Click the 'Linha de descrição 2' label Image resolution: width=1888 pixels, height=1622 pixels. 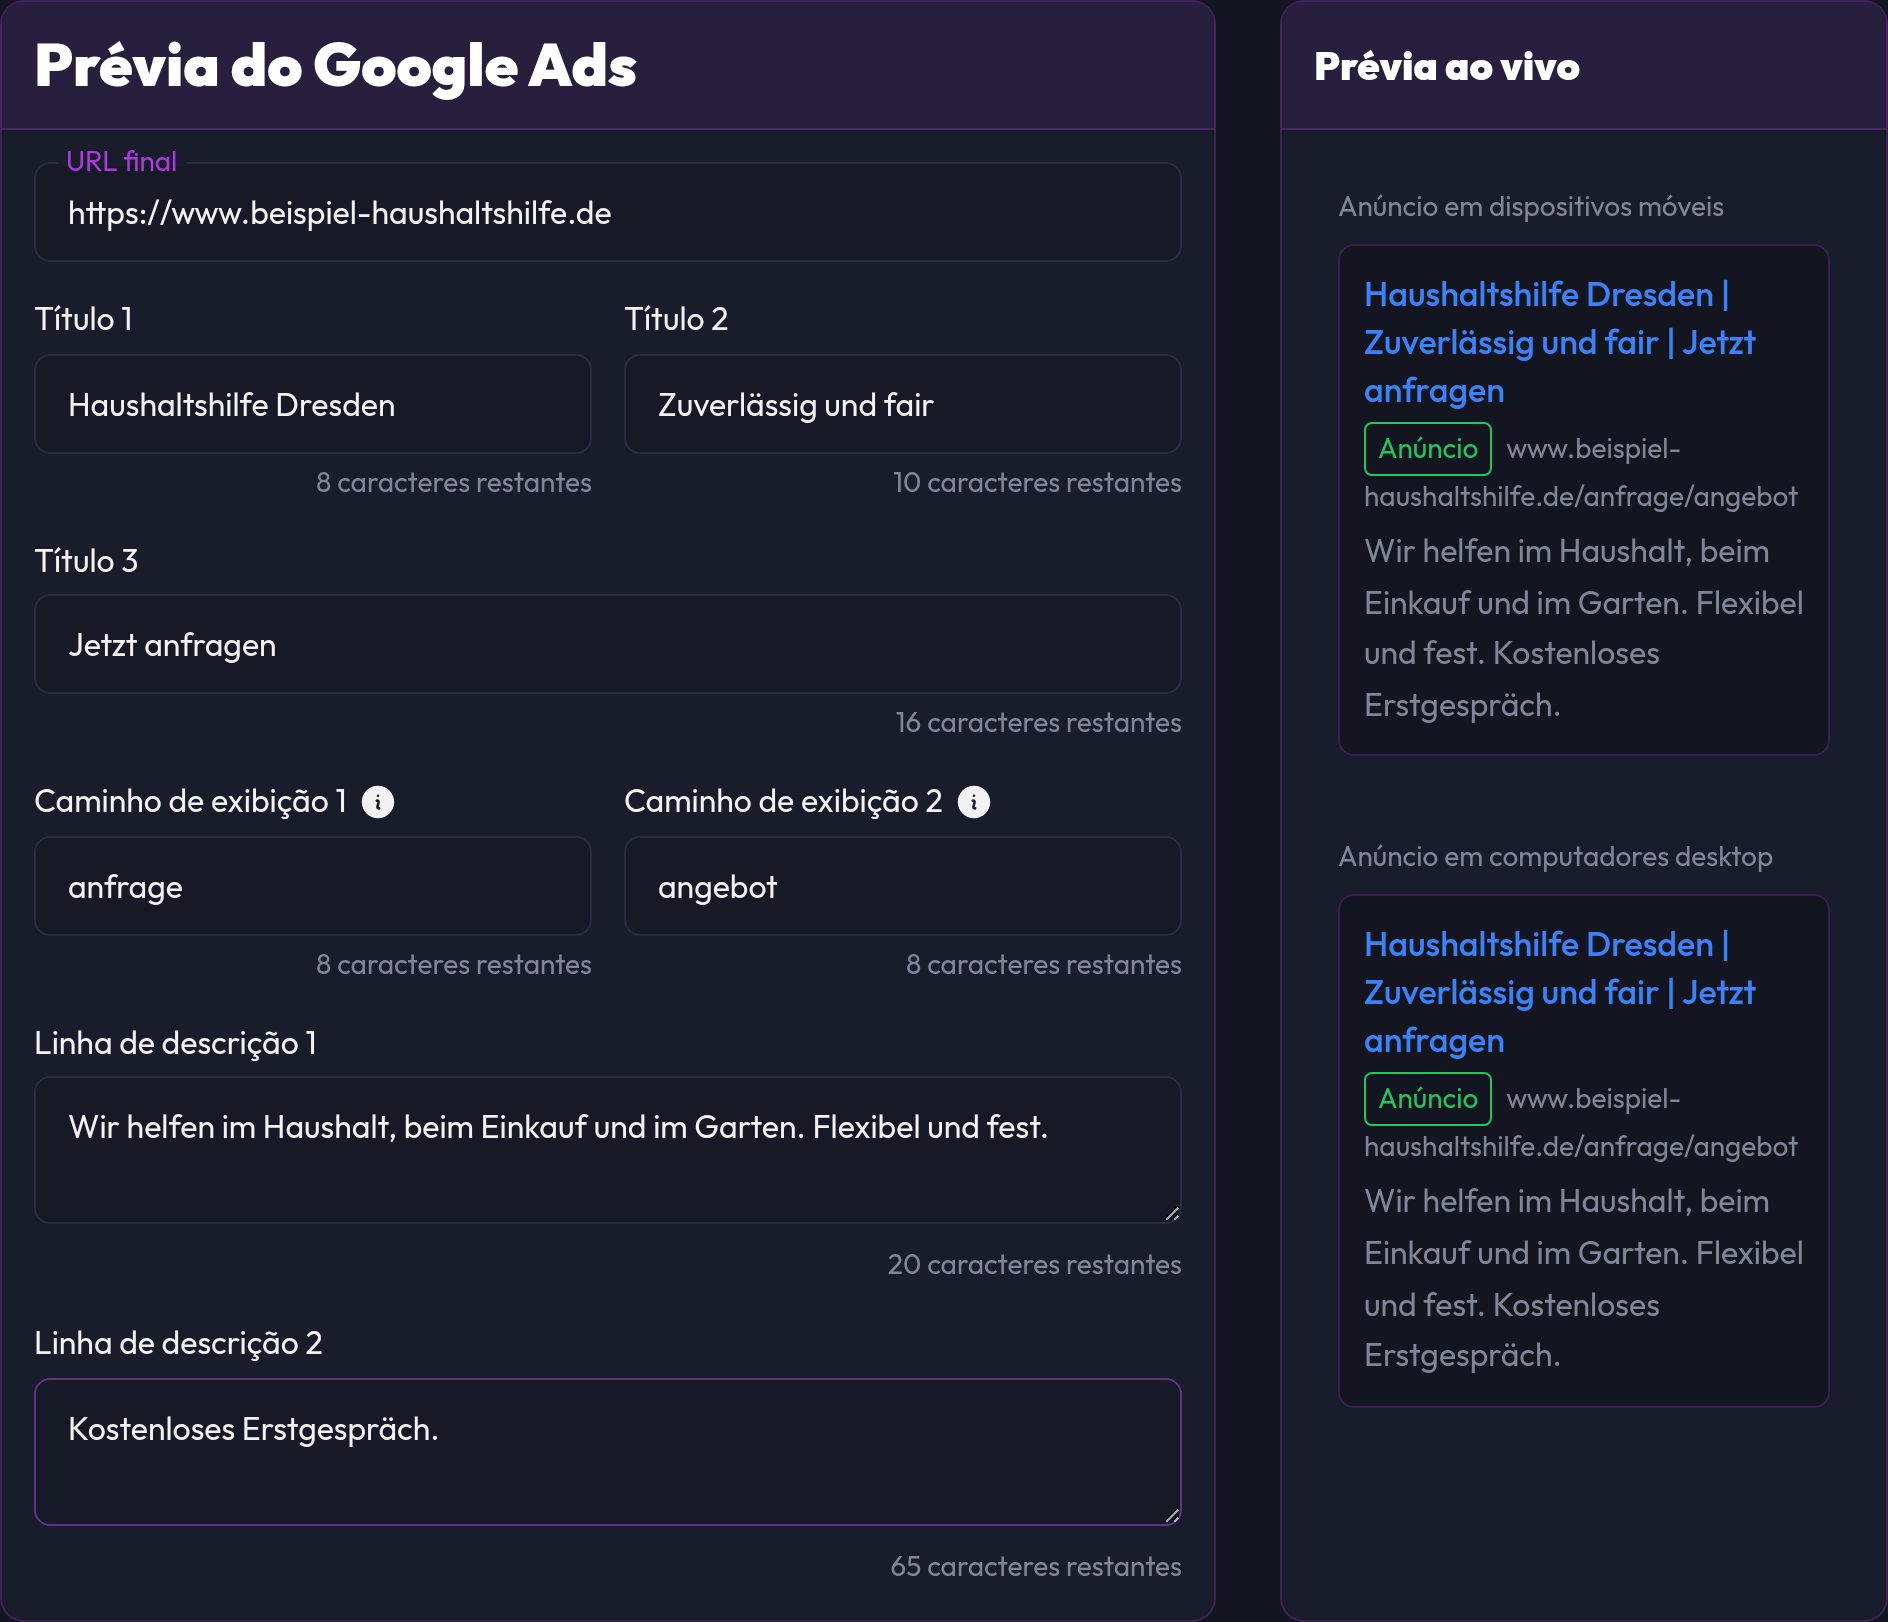[179, 1343]
